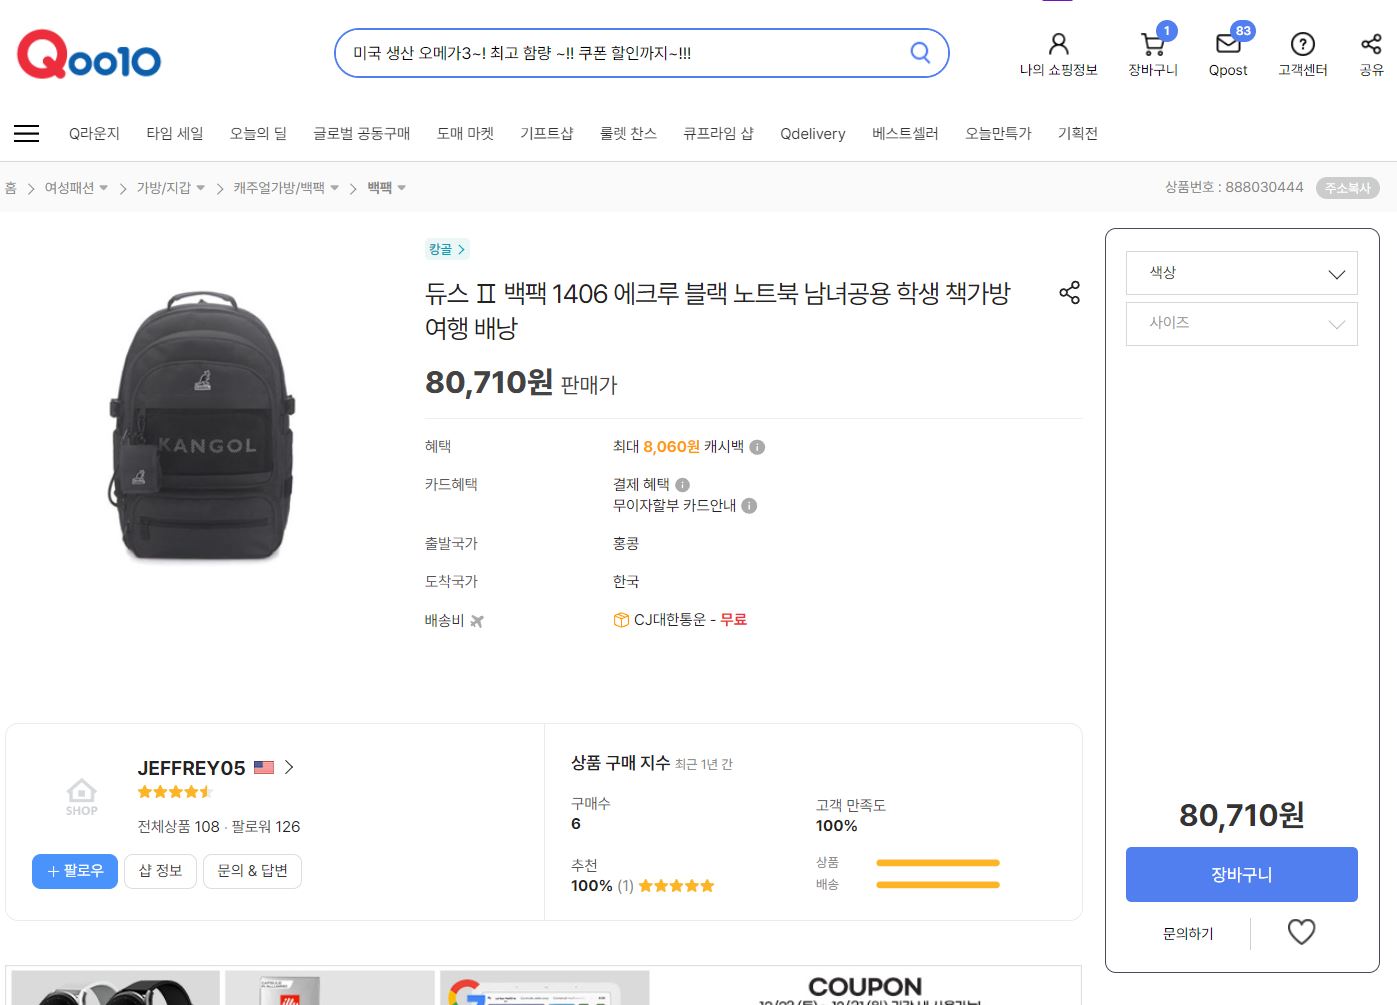This screenshot has height=1005, width=1397.
Task: Click the search magnifier icon
Action: [920, 53]
